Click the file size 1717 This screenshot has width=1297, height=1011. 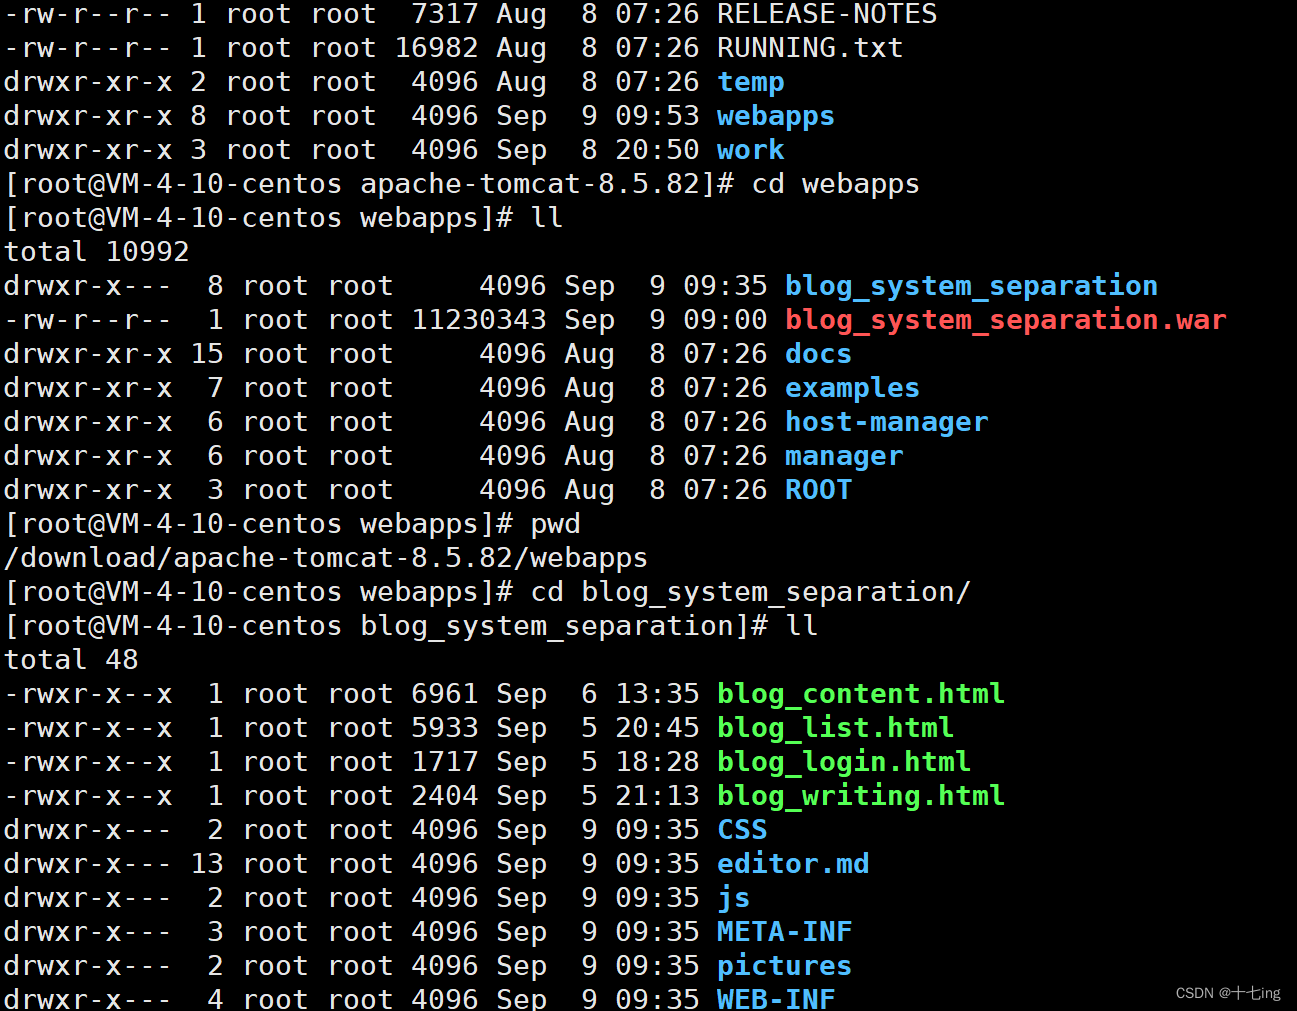[445, 762]
